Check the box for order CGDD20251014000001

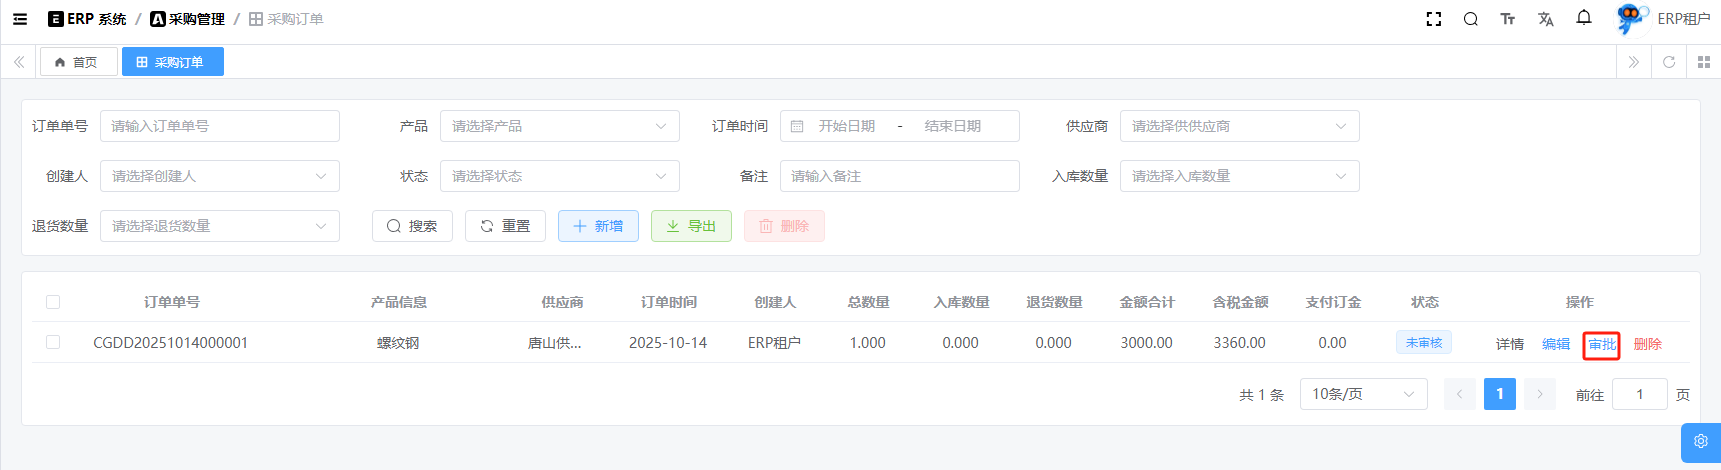53,342
